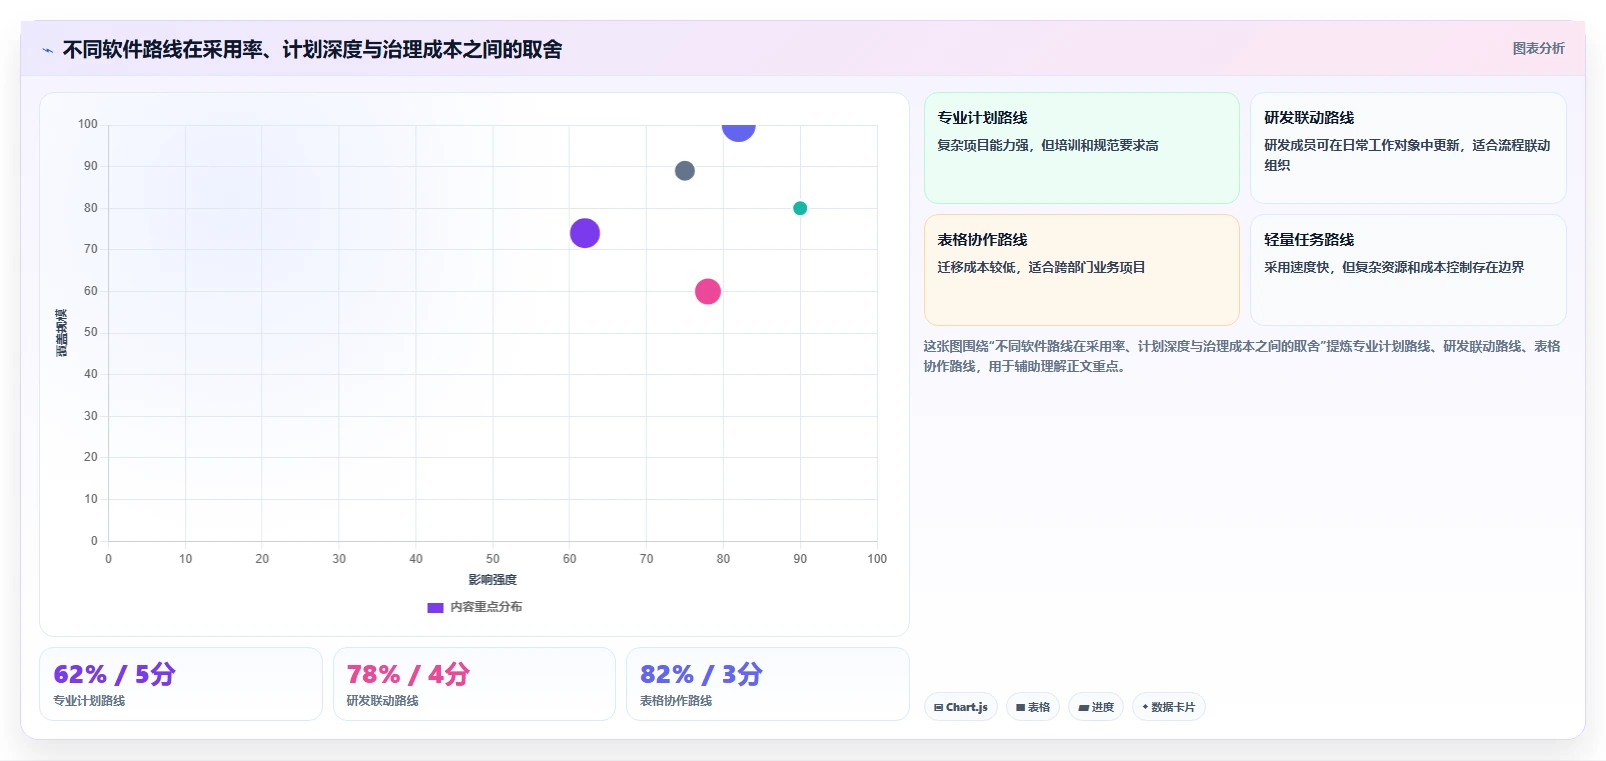Click 复杂项目能力强 description text

(x=1048, y=145)
